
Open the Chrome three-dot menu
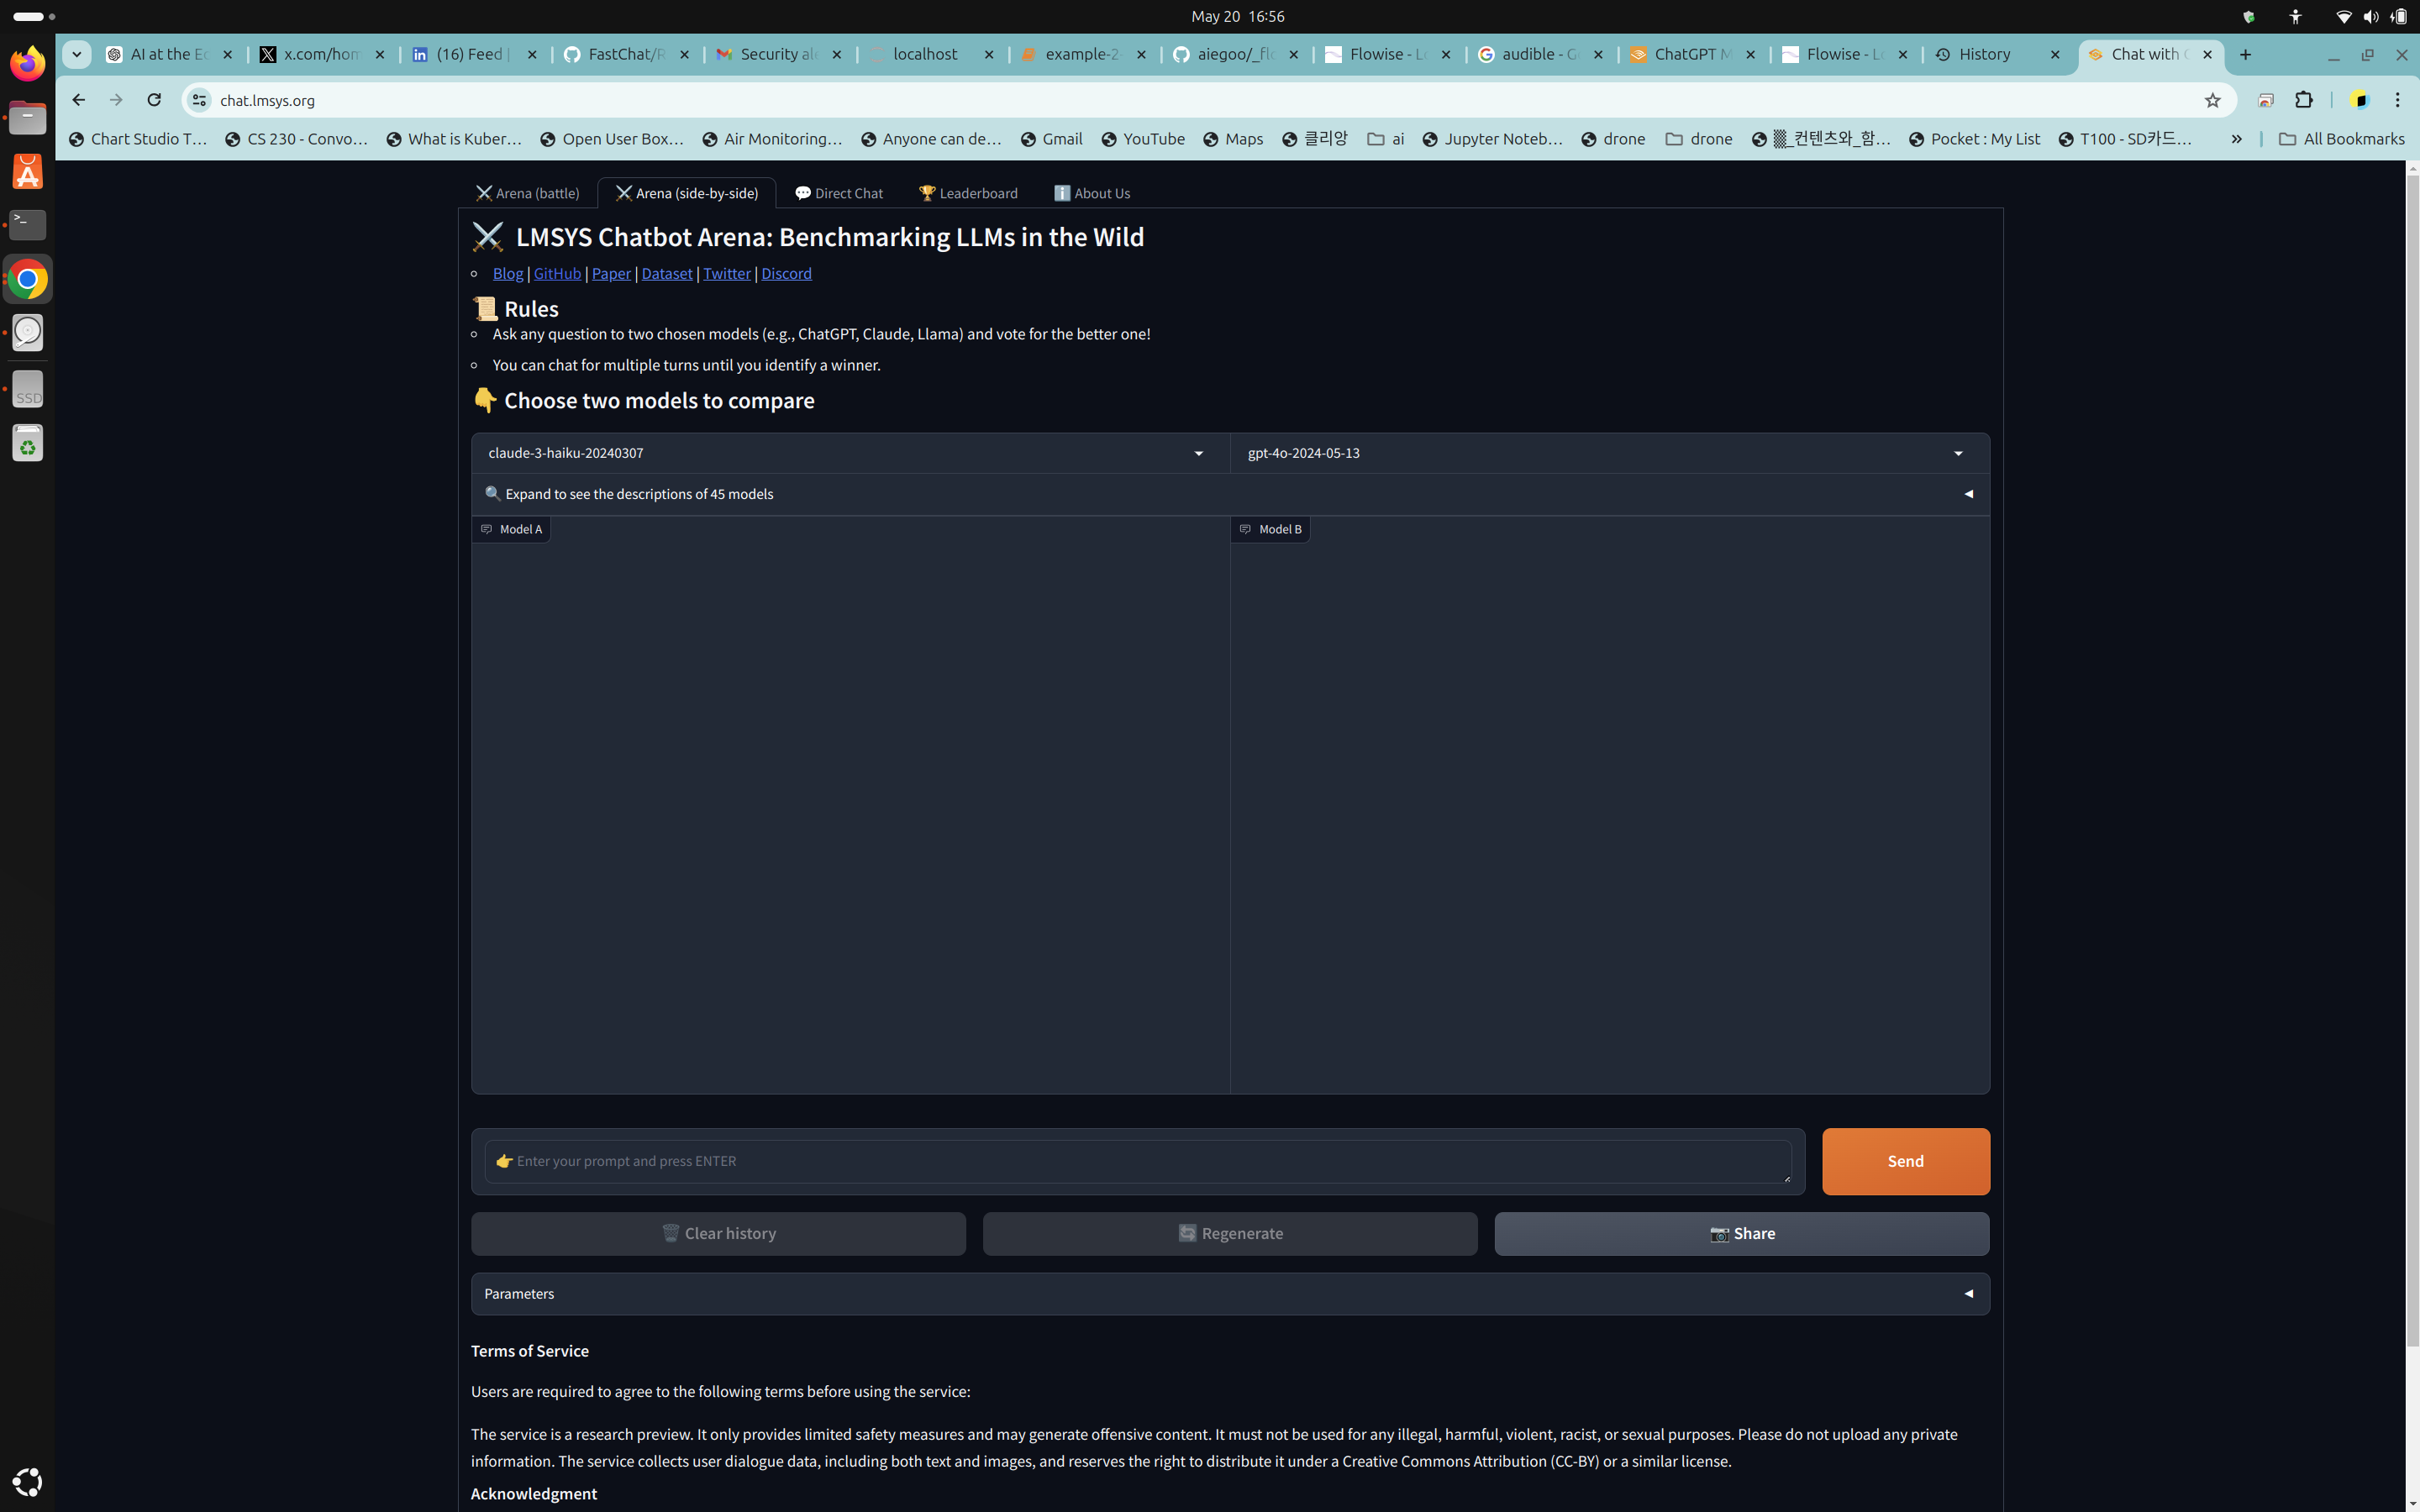2397,100
